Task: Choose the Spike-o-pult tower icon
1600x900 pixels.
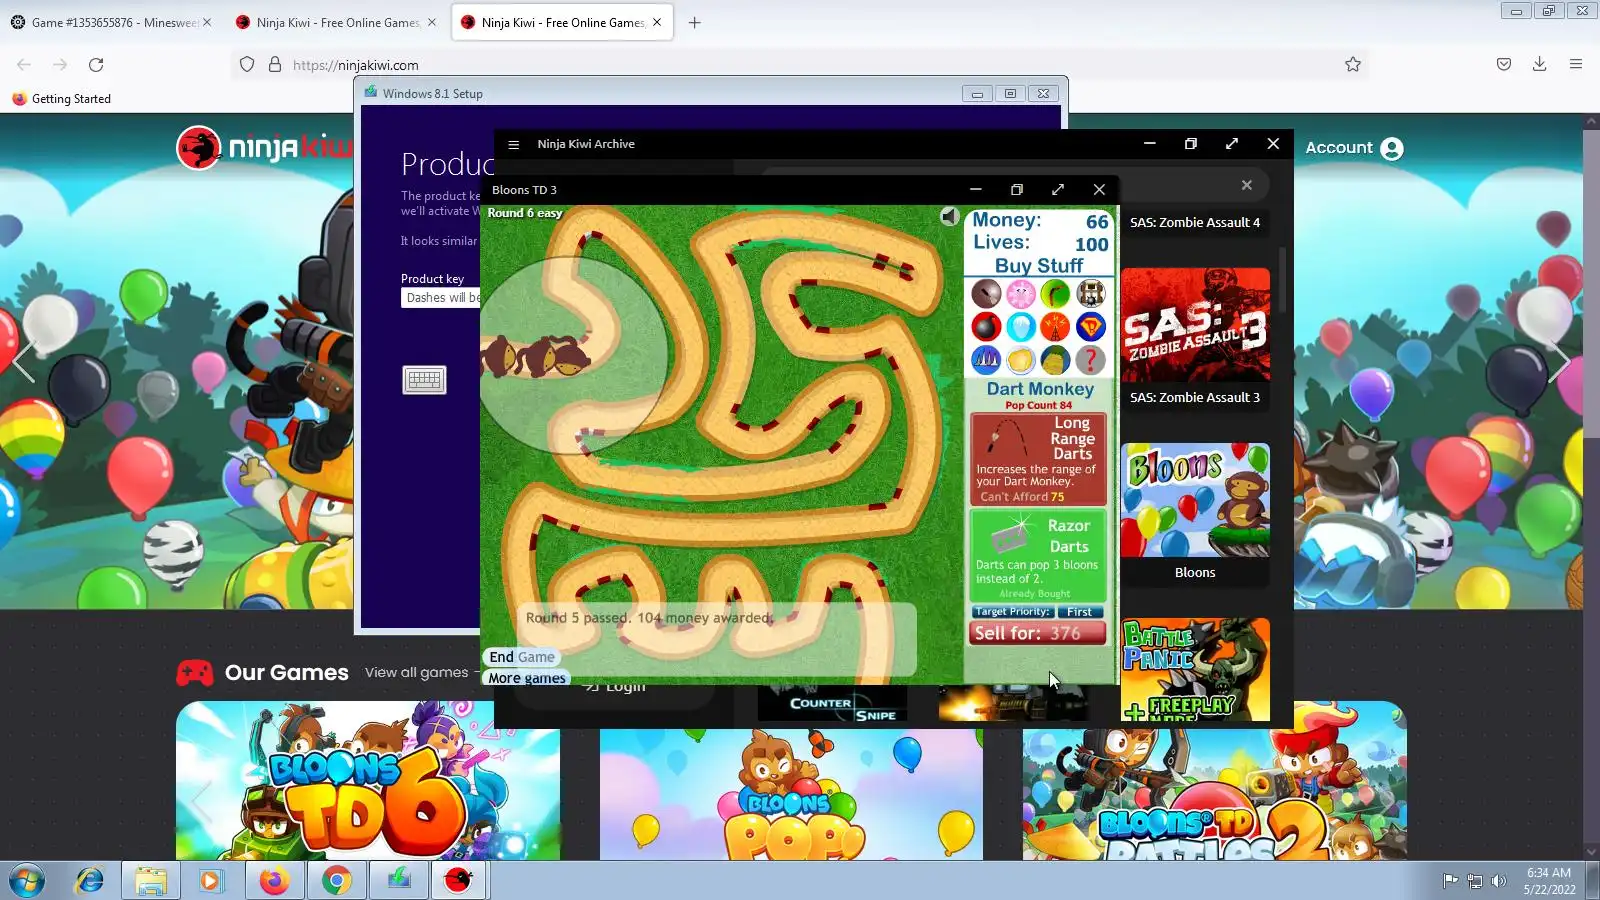Action: coord(1090,294)
